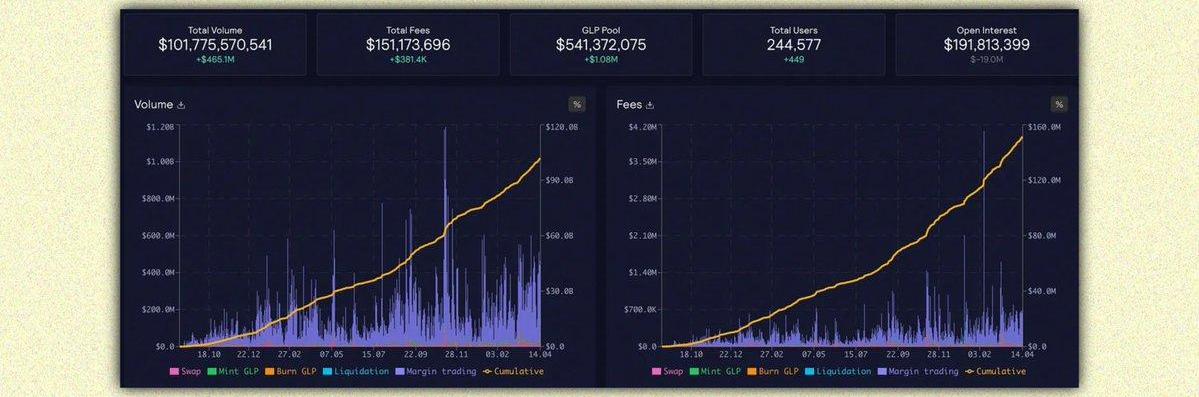1199x397 pixels.
Task: Click the GLP Pool stat card
Action: (x=600, y=44)
